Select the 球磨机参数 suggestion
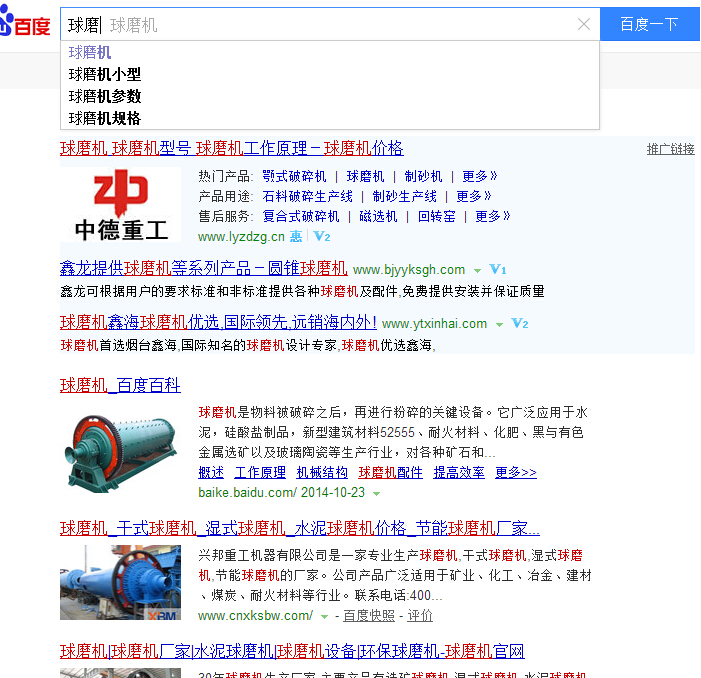 tap(105, 96)
